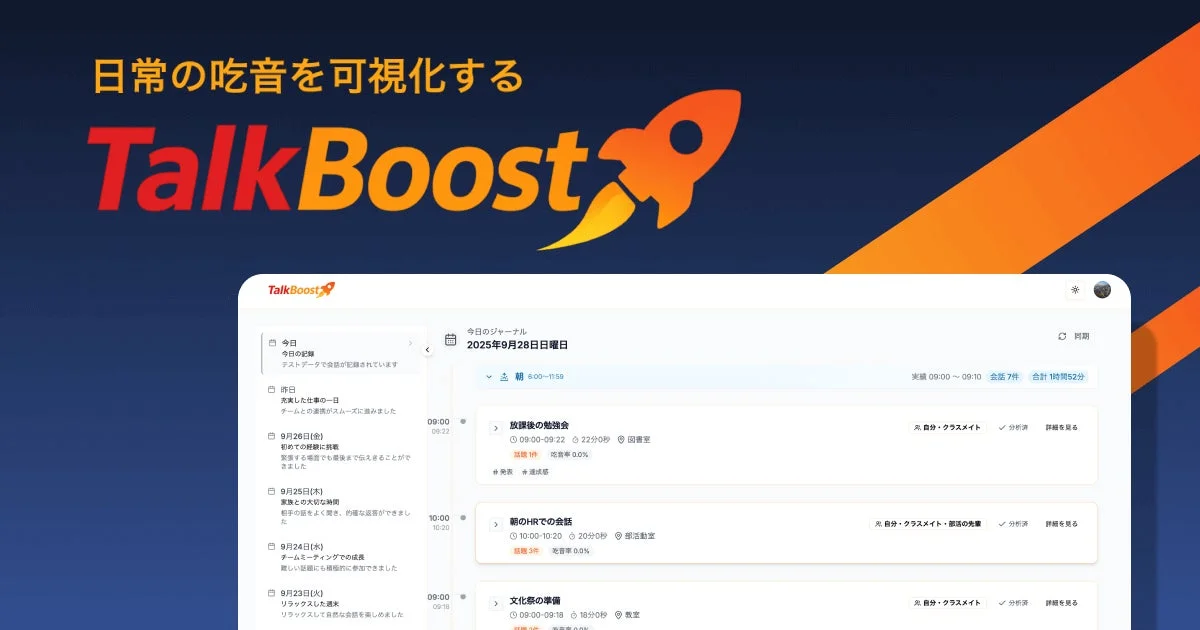Click the clock icon on 放課後の勉強会 entry
Viewport: 1200px width, 630px height.
coord(513,439)
